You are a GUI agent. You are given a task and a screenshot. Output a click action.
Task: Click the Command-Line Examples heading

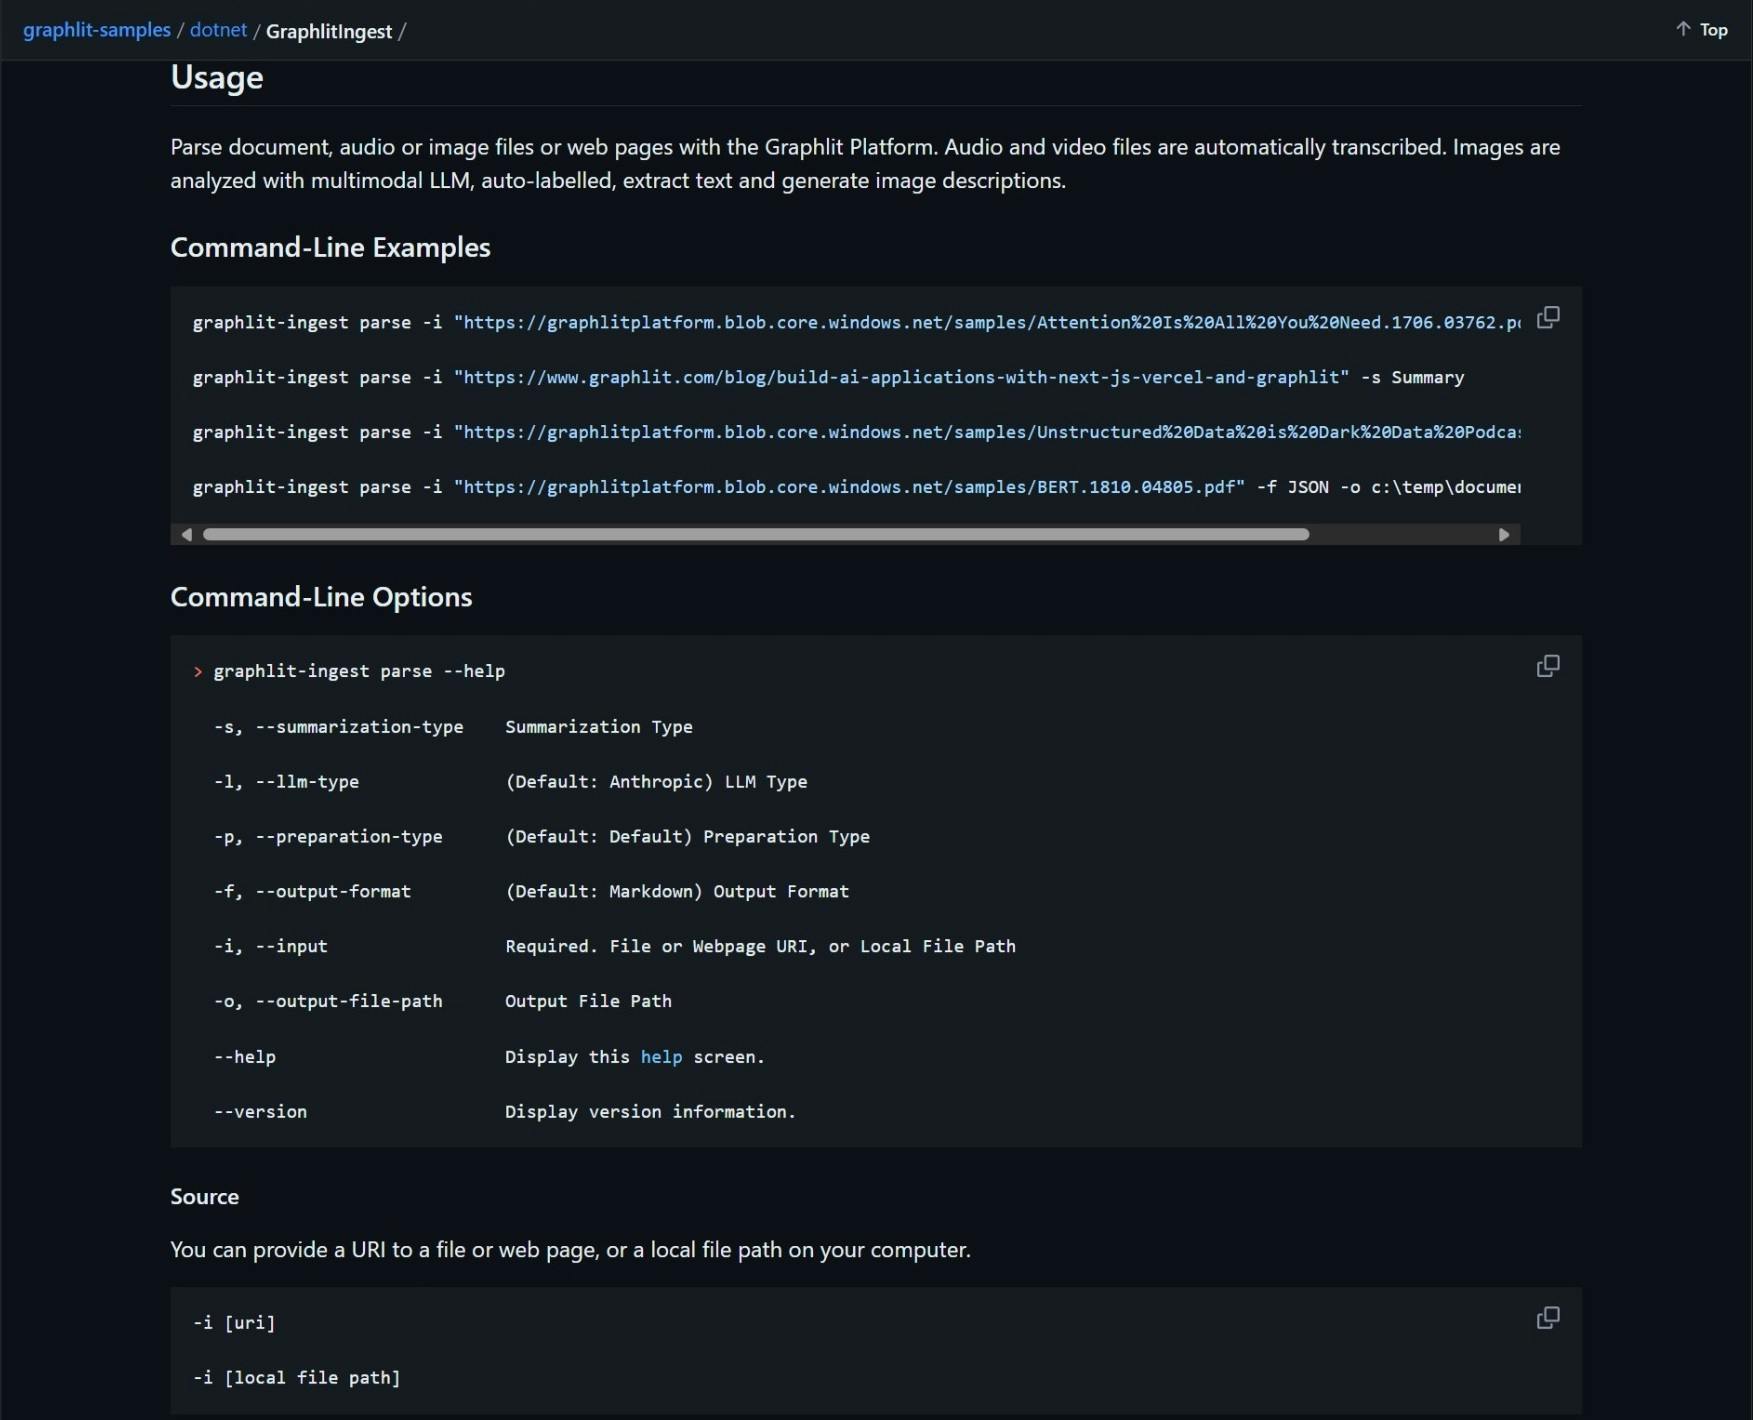(x=330, y=247)
